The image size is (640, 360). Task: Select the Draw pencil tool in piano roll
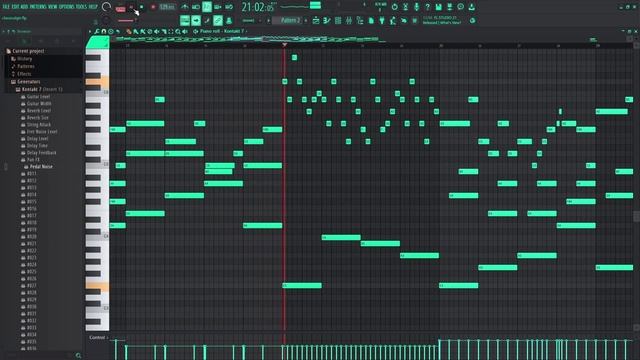(129, 31)
